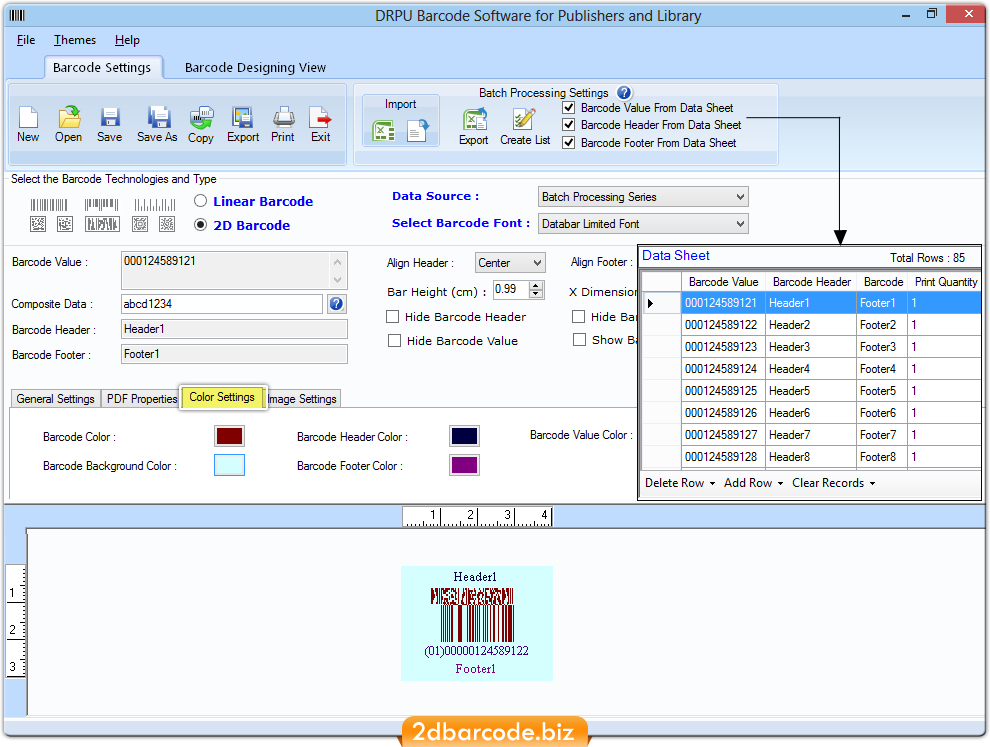990x747 pixels.
Task: Select last 2D barcode sample icon
Action: [x=167, y=224]
